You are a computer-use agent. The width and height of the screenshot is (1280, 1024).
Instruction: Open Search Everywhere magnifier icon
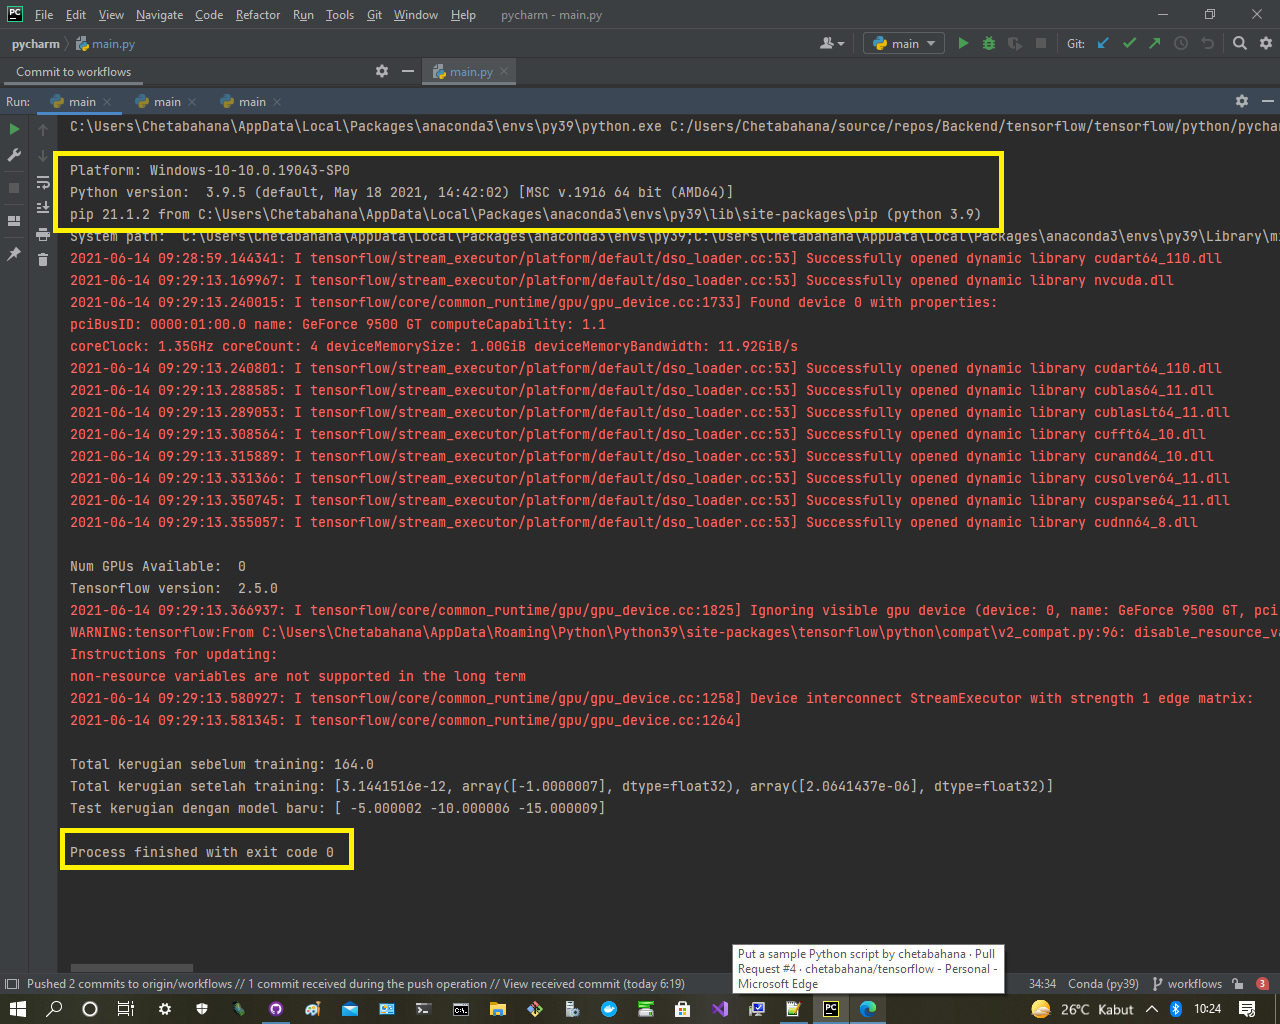(x=1240, y=43)
